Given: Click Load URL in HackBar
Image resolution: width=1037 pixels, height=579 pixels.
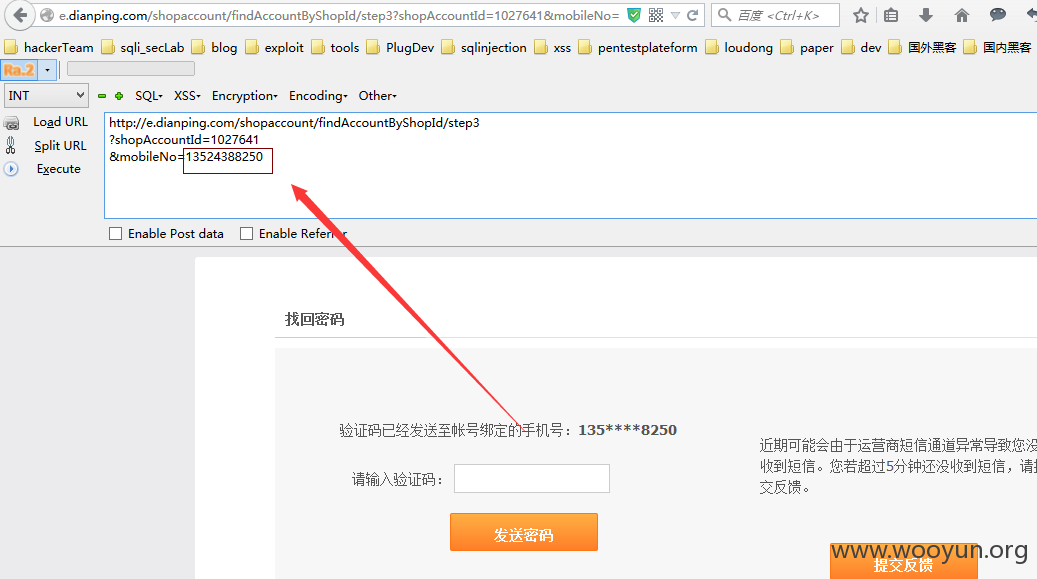Looking at the screenshot, I should tap(60, 122).
